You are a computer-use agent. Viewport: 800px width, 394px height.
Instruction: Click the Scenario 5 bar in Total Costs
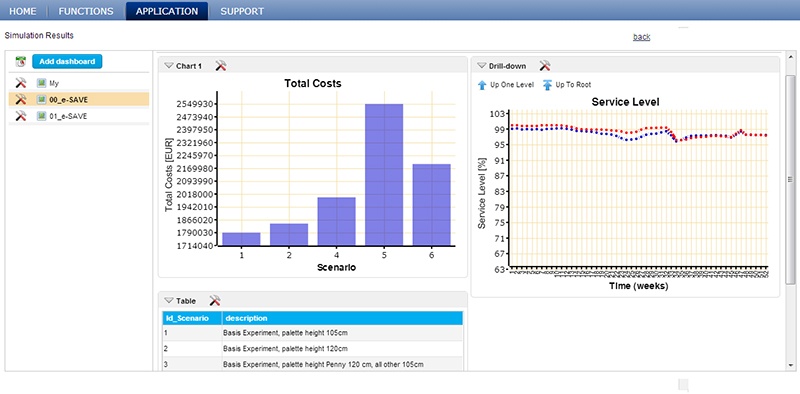[x=384, y=175]
